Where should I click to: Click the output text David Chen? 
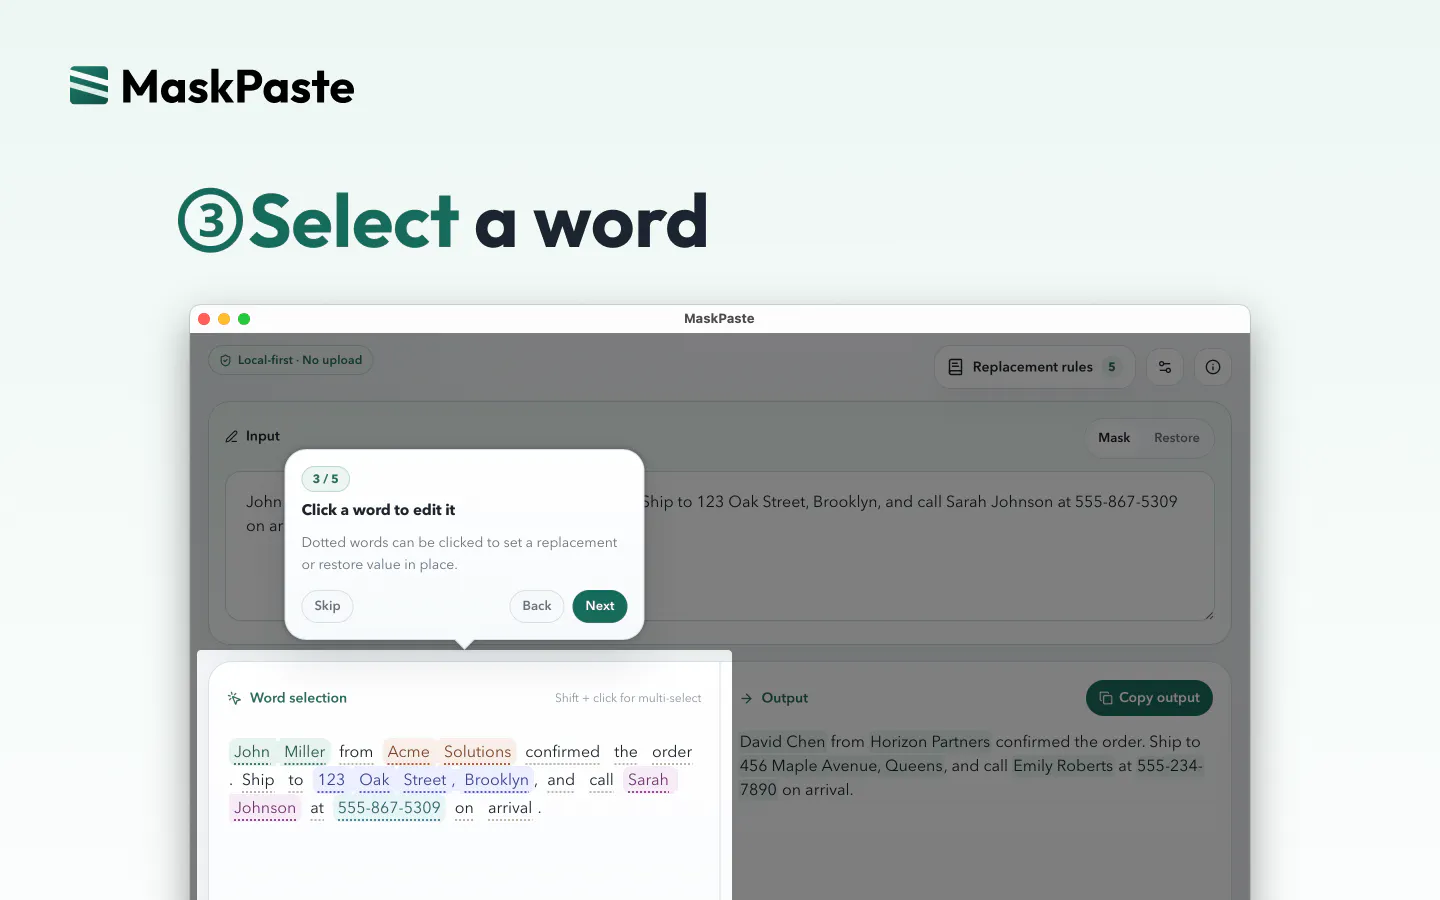coord(782,742)
